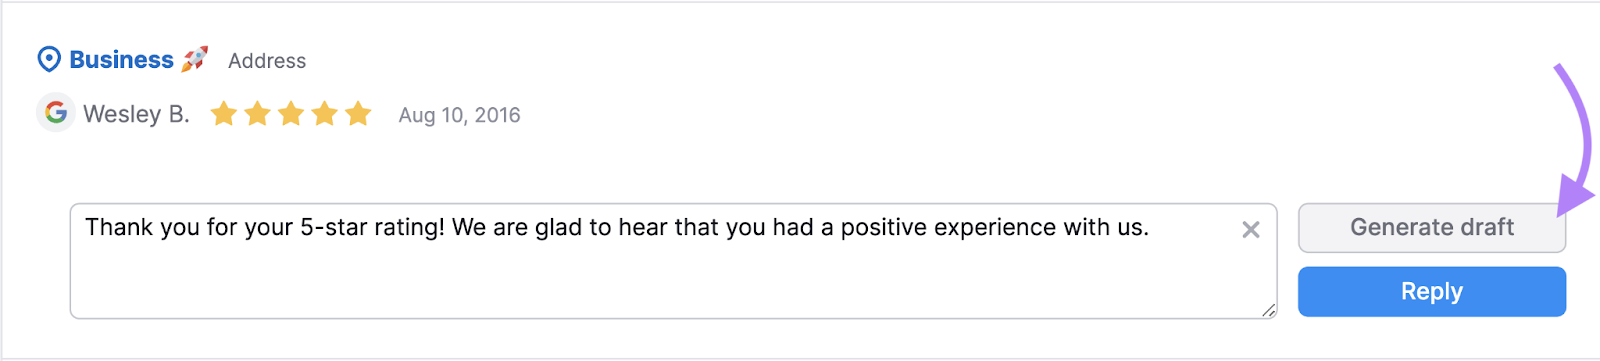Click the fifth rating star
Image resolution: width=1600 pixels, height=361 pixels.
click(x=358, y=114)
